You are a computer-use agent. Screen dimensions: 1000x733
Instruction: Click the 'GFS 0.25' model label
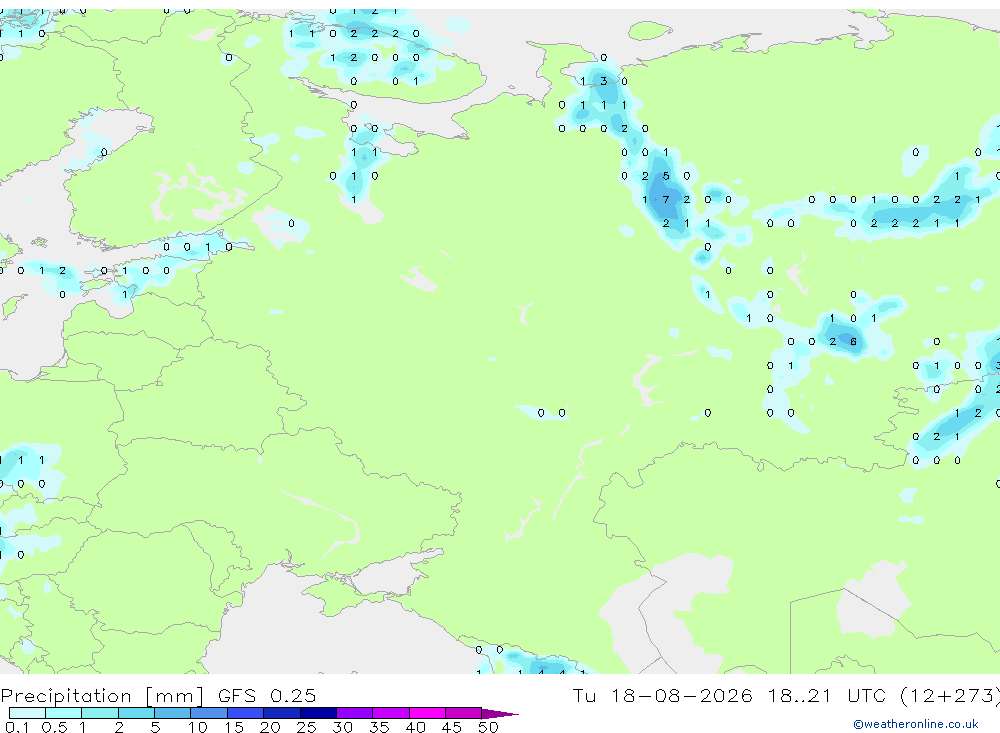[267, 695]
